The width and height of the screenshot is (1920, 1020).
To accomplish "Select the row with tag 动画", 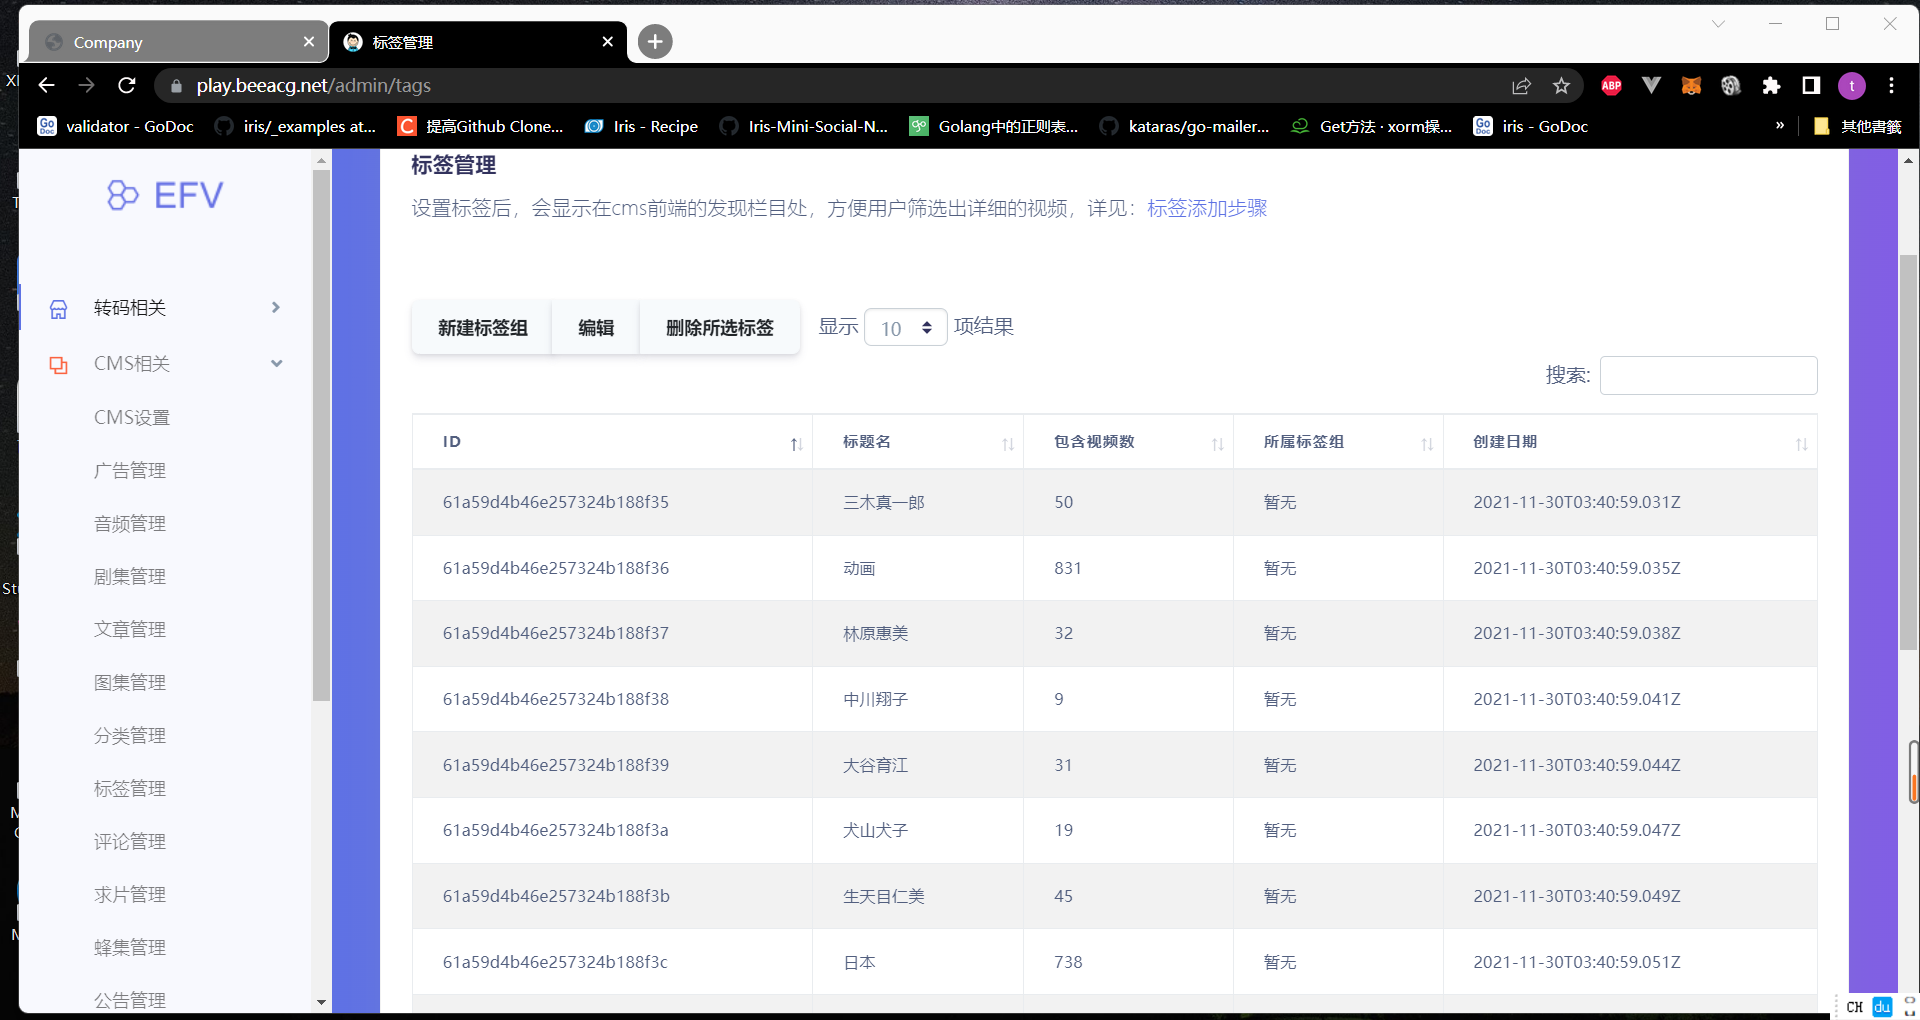I will pyautogui.click(x=1114, y=568).
